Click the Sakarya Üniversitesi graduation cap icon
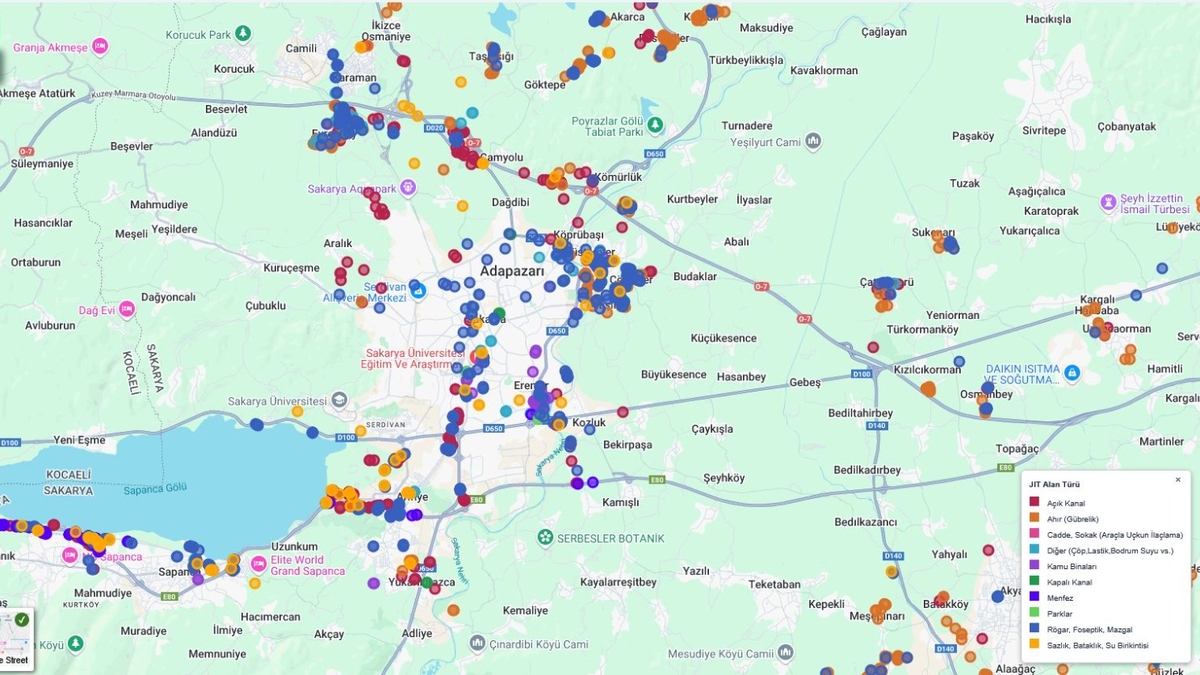The height and width of the screenshot is (675, 1200). pyautogui.click(x=340, y=400)
